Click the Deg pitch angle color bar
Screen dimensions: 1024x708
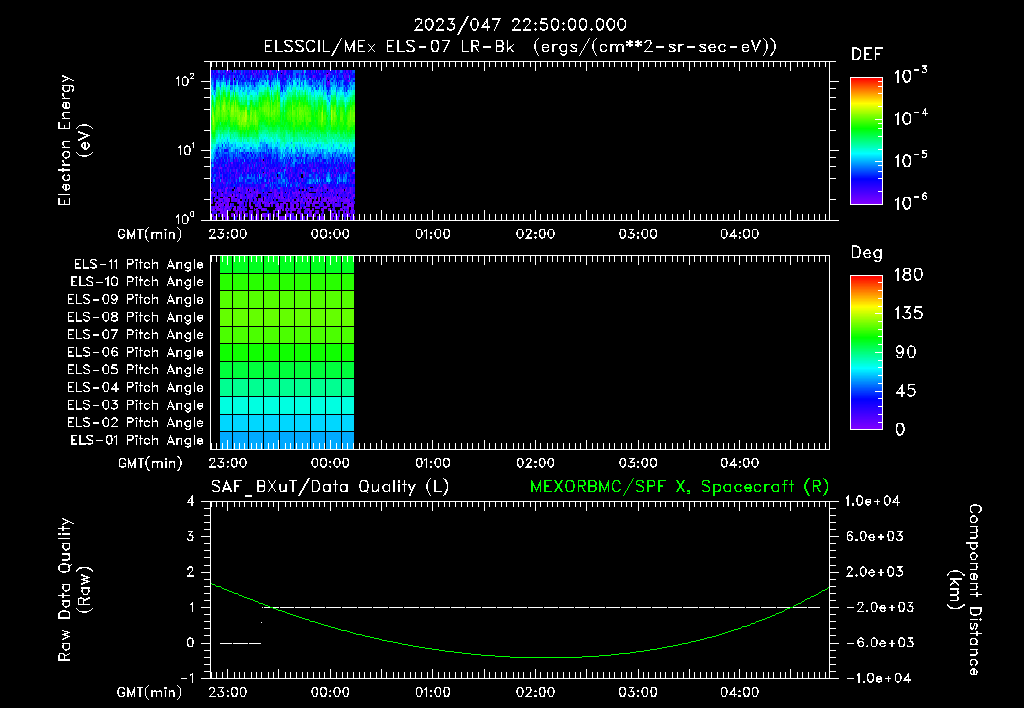tap(866, 352)
